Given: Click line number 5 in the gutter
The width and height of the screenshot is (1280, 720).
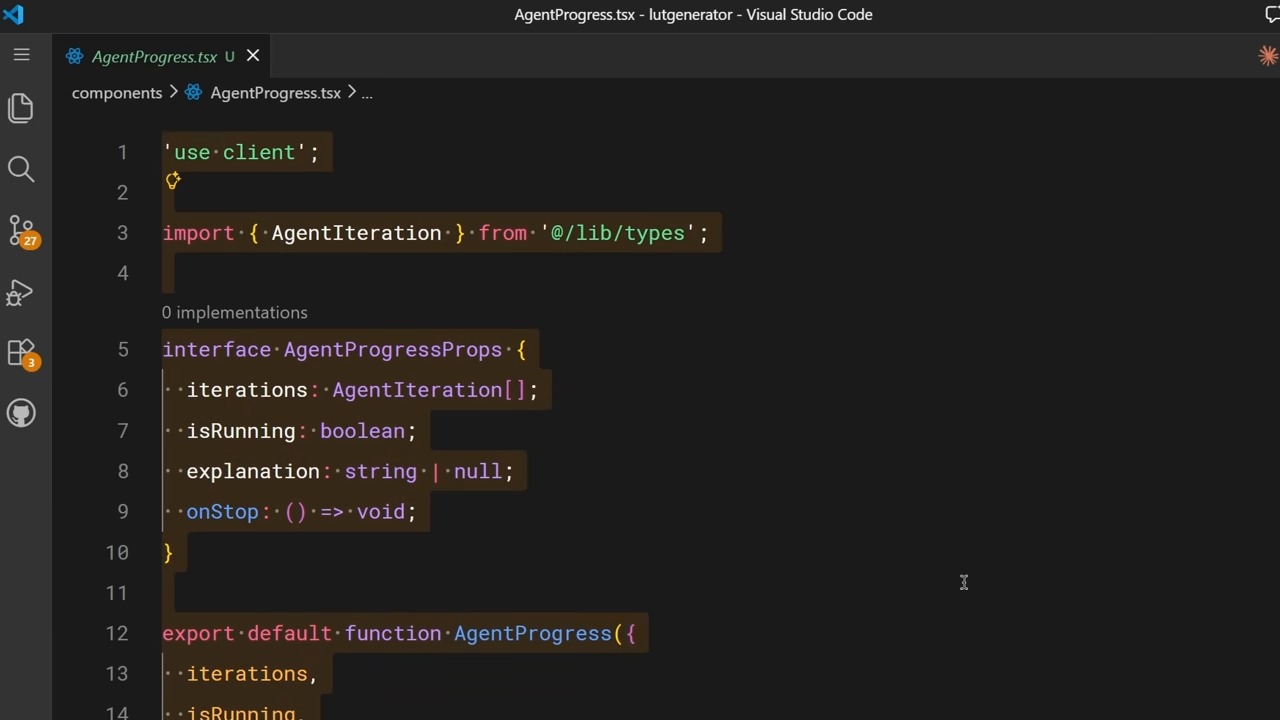Looking at the screenshot, I should click(x=122, y=349).
